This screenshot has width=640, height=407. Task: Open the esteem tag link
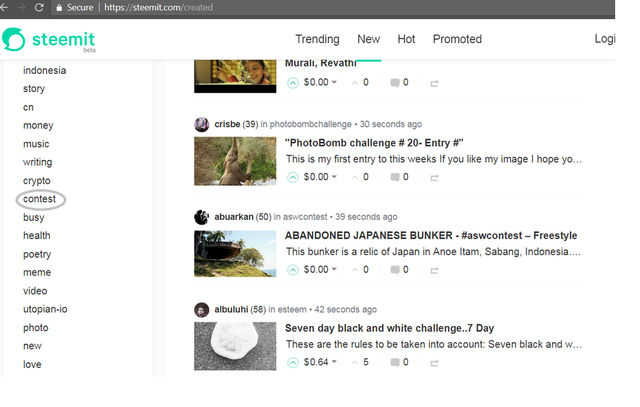(x=292, y=309)
